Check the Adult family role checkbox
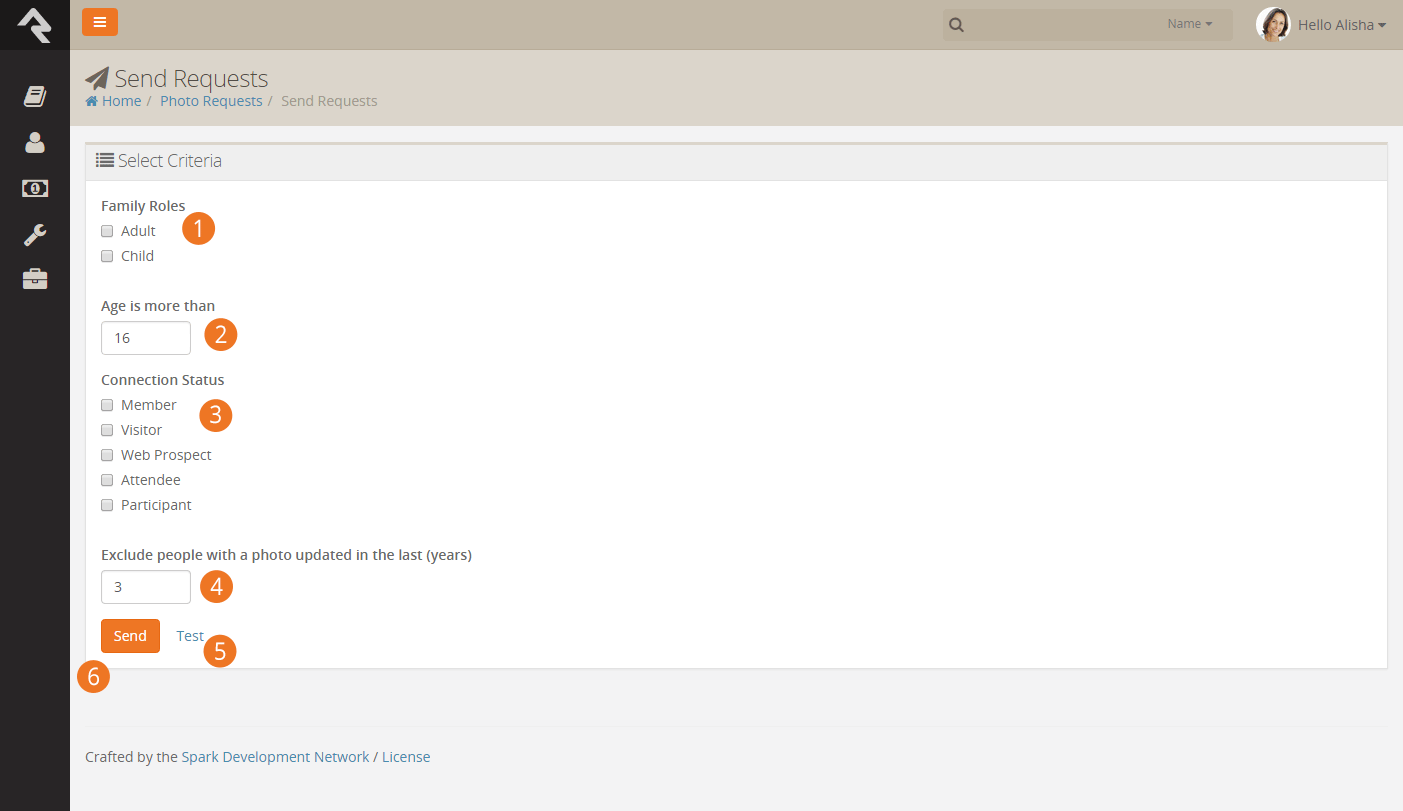The width and height of the screenshot is (1403, 811). (107, 231)
